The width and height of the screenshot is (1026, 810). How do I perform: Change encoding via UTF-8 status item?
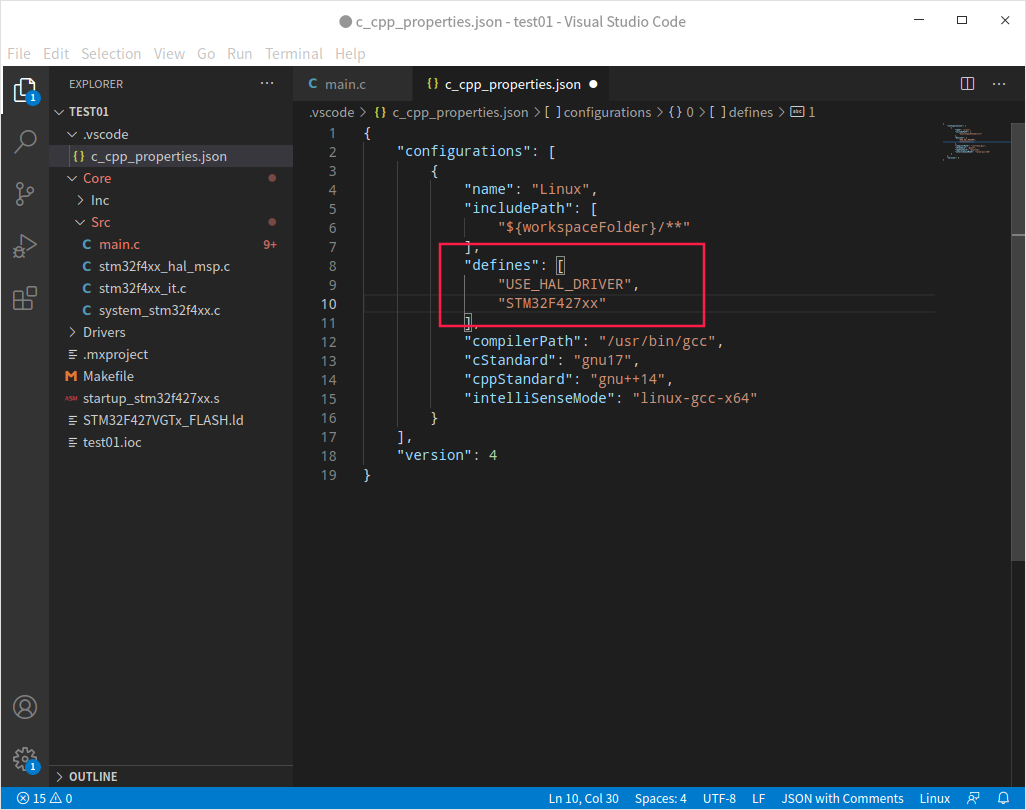(x=719, y=798)
